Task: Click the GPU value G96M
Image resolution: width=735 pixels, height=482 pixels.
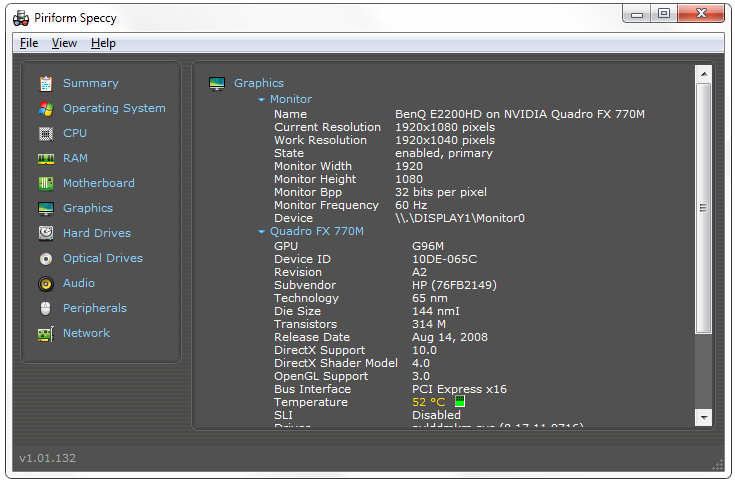Action: tap(428, 246)
